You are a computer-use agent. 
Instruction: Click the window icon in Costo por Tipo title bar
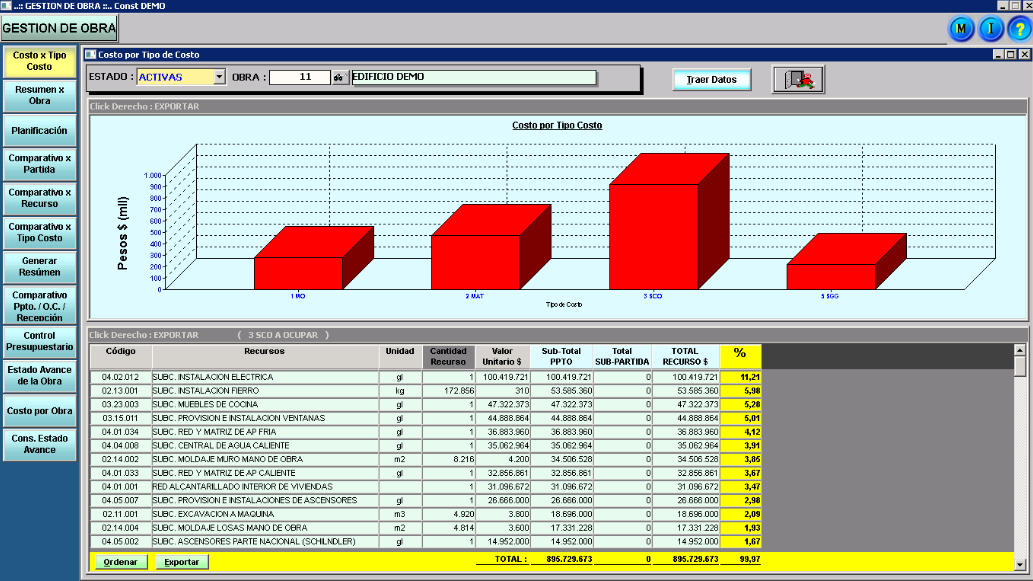pos(91,54)
